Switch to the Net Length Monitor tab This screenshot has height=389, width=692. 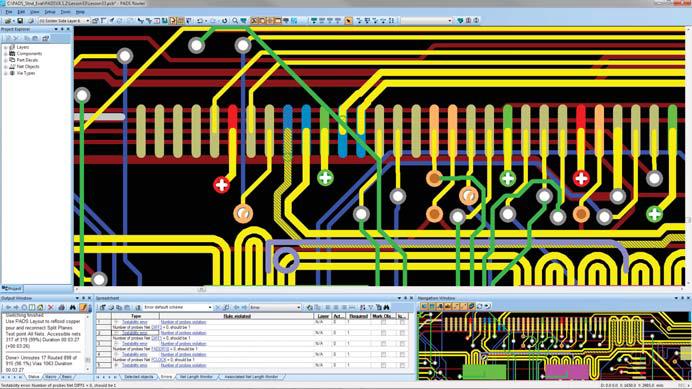[x=196, y=377]
